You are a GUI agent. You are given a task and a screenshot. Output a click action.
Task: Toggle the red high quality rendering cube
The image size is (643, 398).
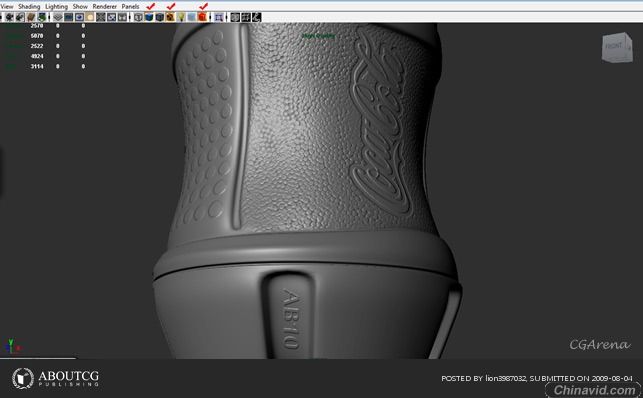coord(202,17)
